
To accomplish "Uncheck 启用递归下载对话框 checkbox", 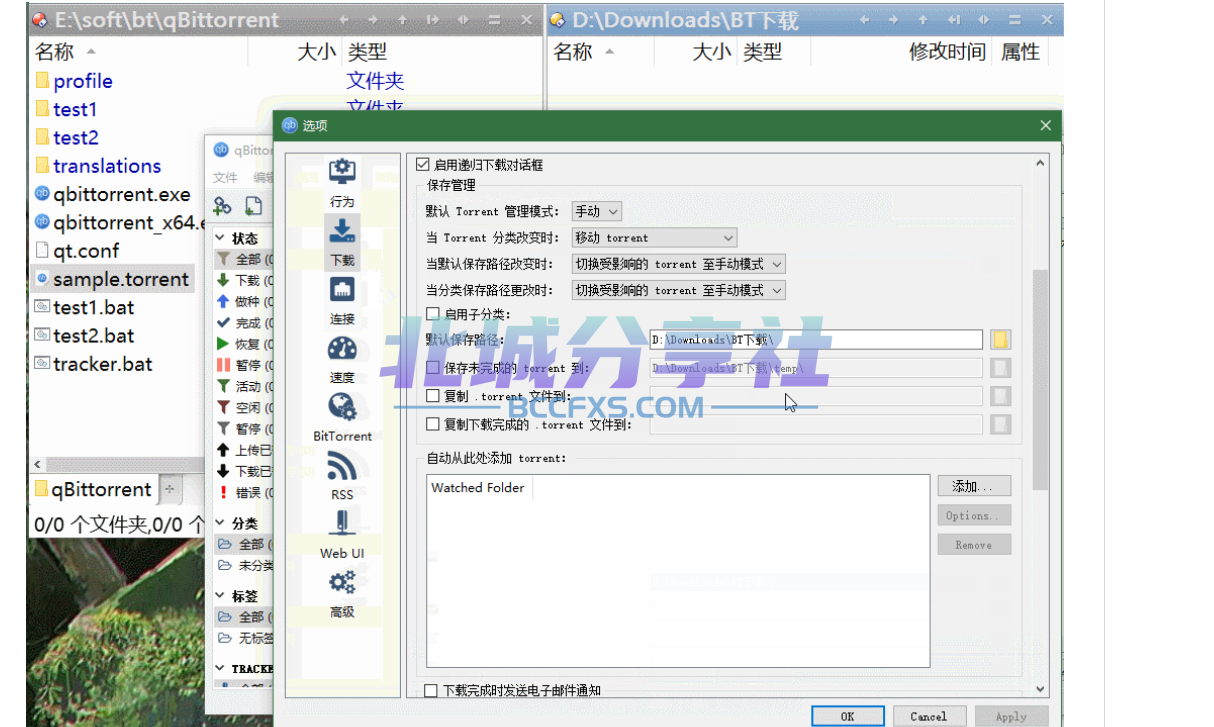I will [x=423, y=164].
